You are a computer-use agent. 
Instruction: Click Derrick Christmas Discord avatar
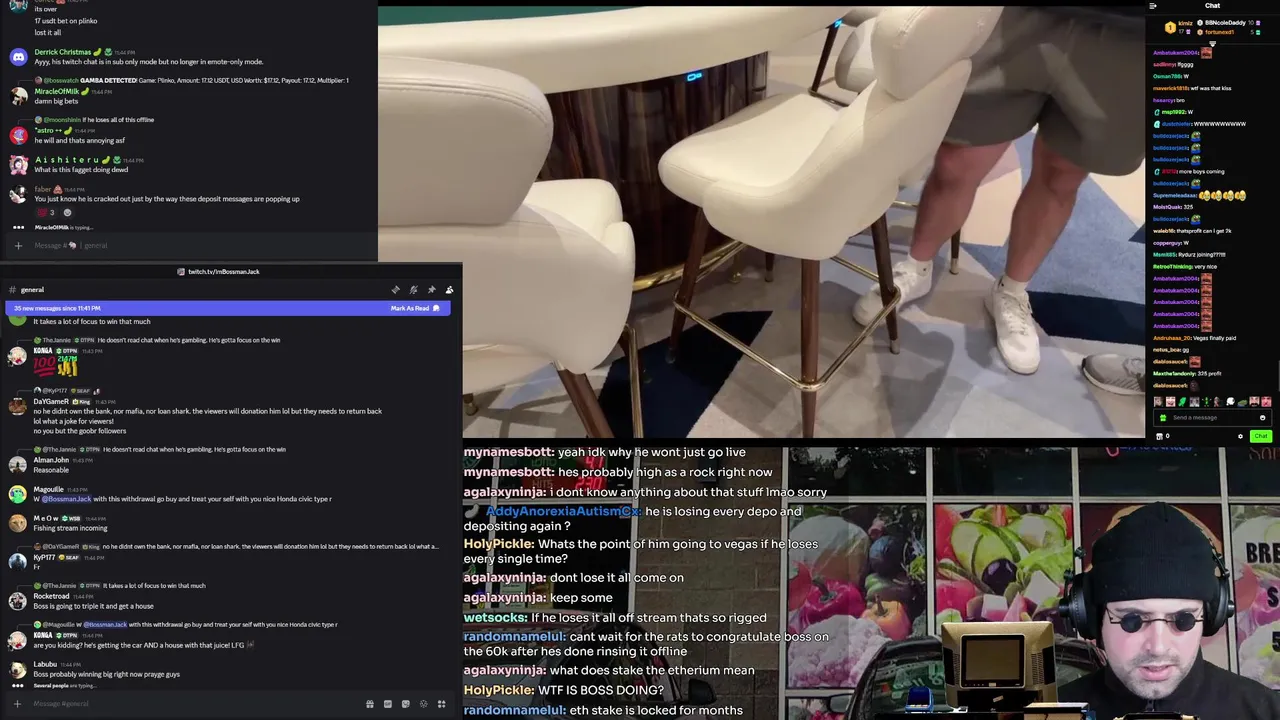[x=18, y=57]
